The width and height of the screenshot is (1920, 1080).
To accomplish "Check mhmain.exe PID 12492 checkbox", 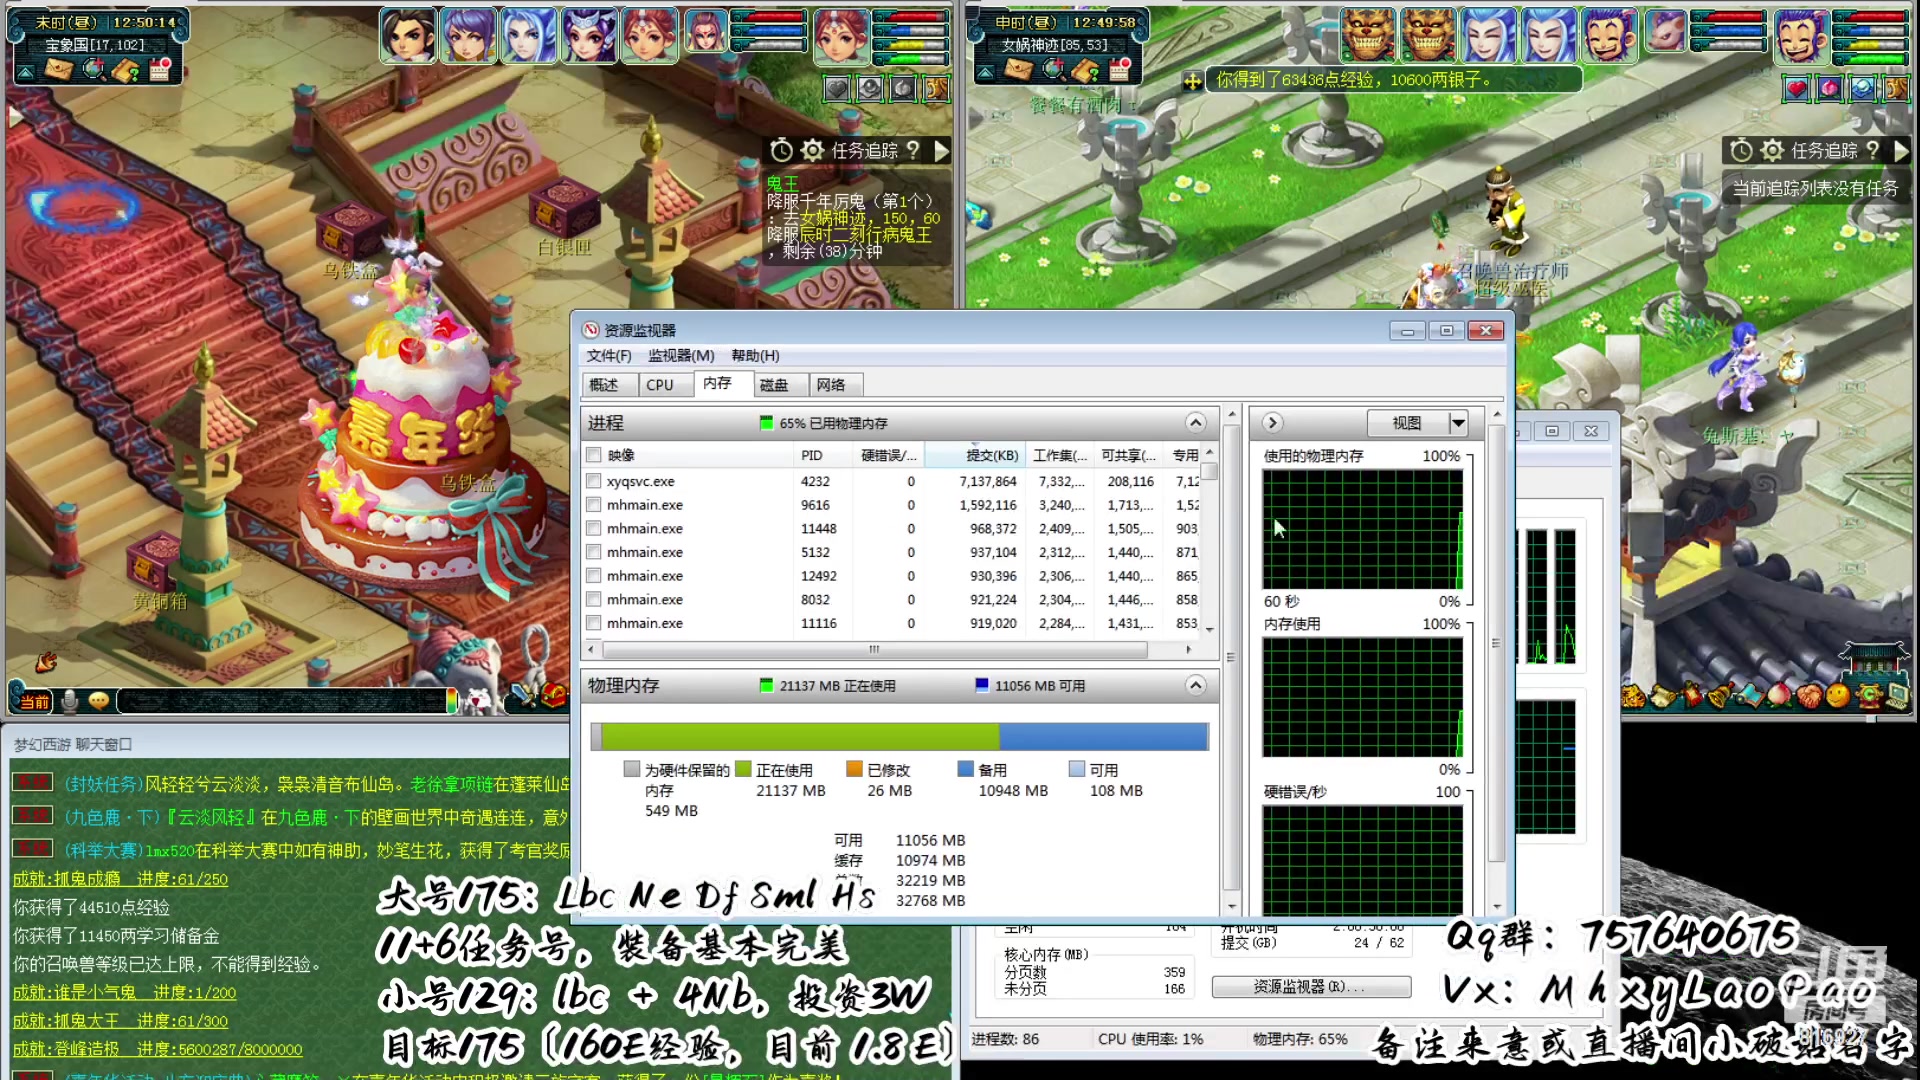I will (594, 576).
